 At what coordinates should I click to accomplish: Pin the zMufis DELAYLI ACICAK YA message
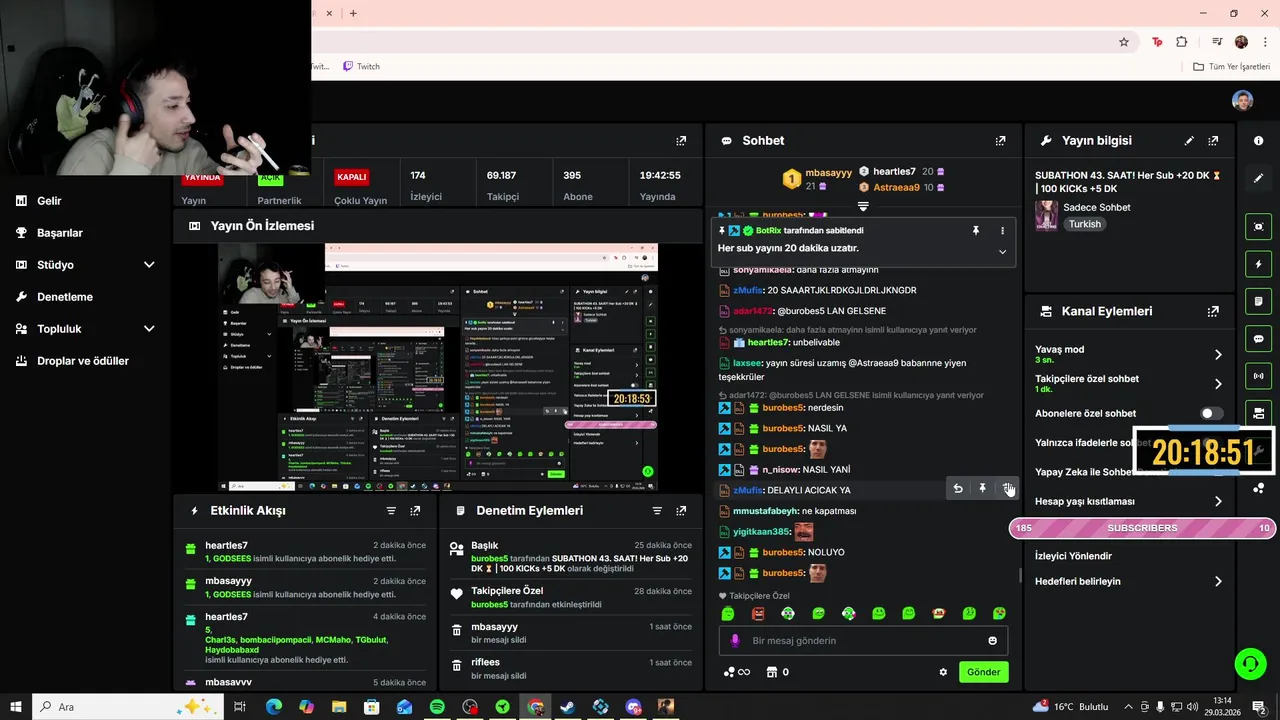tap(982, 489)
